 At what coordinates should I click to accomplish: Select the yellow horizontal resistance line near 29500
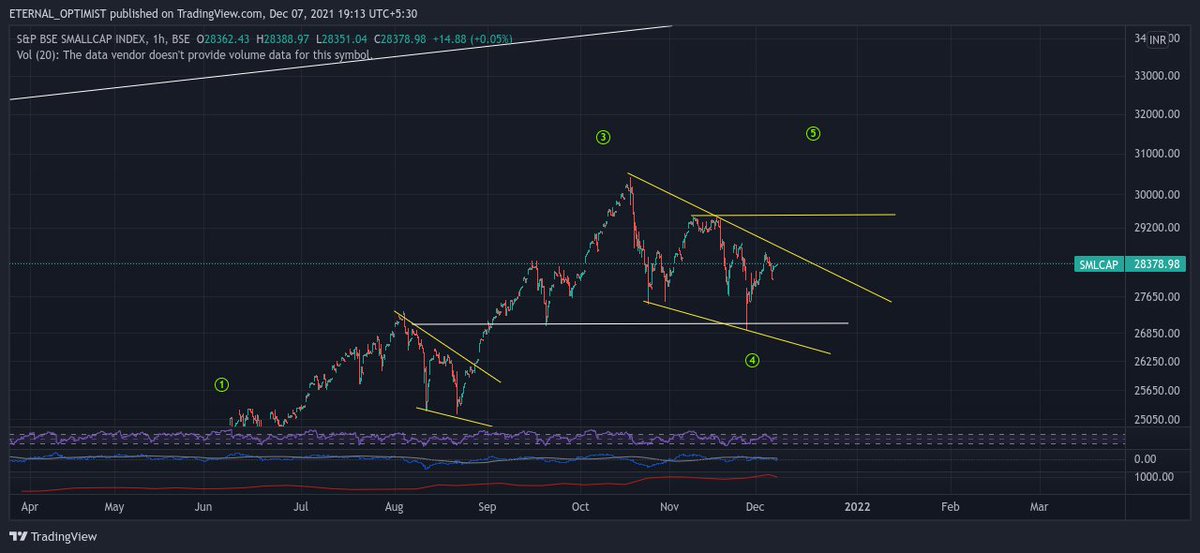click(x=793, y=215)
